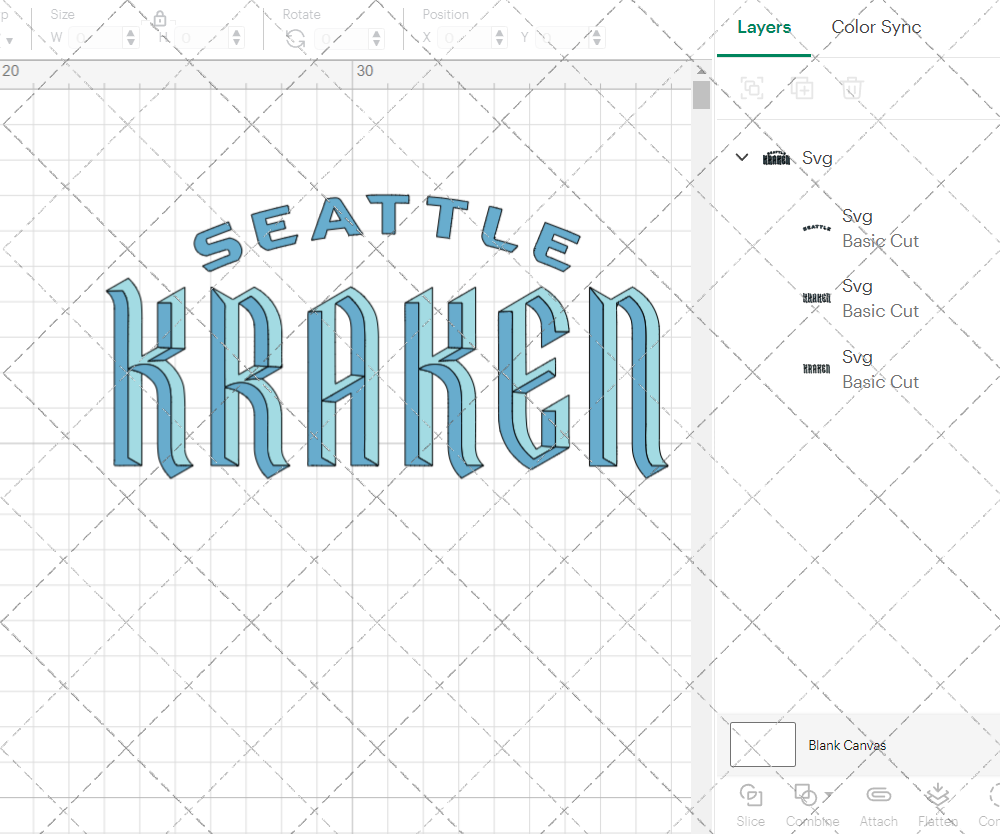Click the Duplicate icon in Layers panel
The height and width of the screenshot is (834, 1000).
tap(802, 87)
